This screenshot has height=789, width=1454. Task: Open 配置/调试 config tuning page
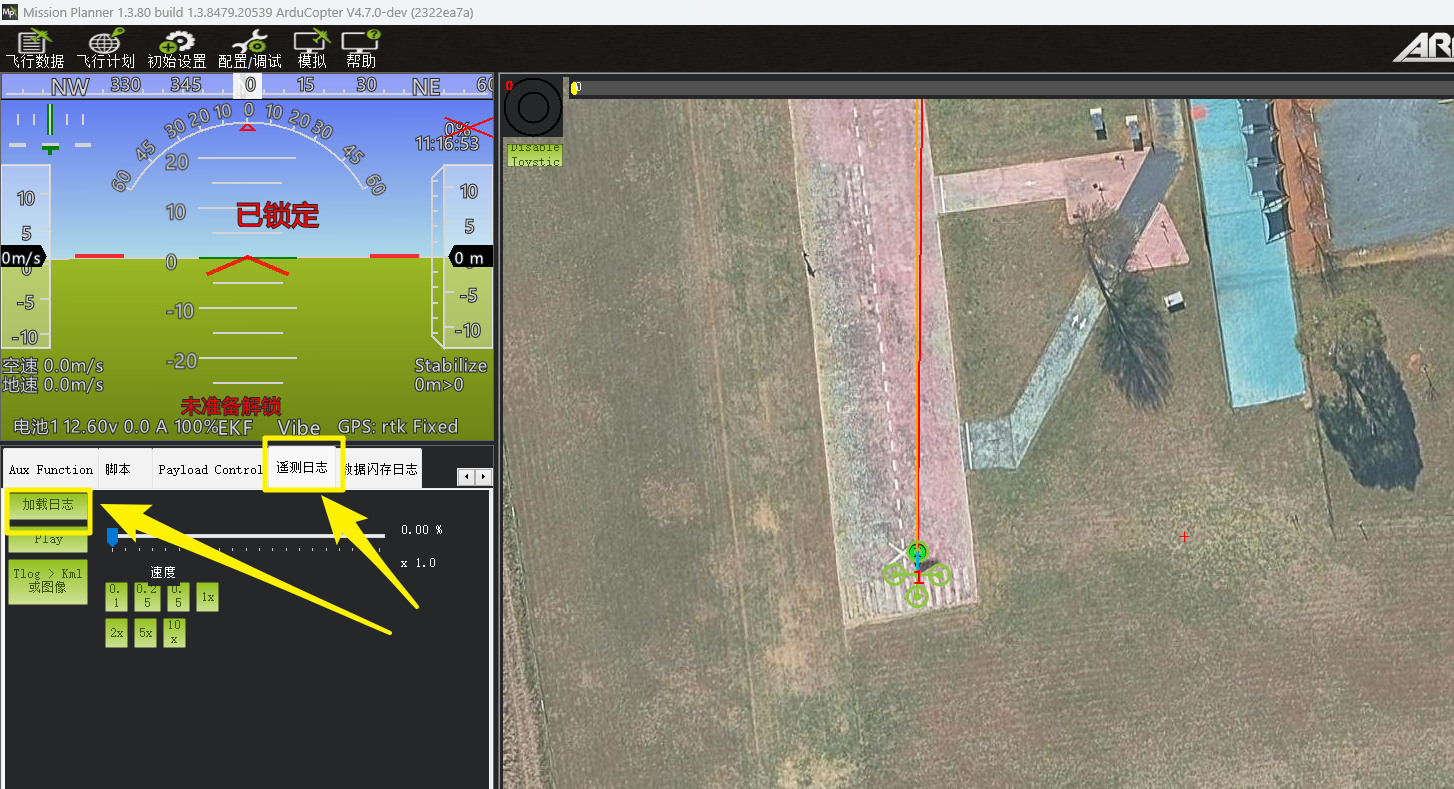point(249,50)
